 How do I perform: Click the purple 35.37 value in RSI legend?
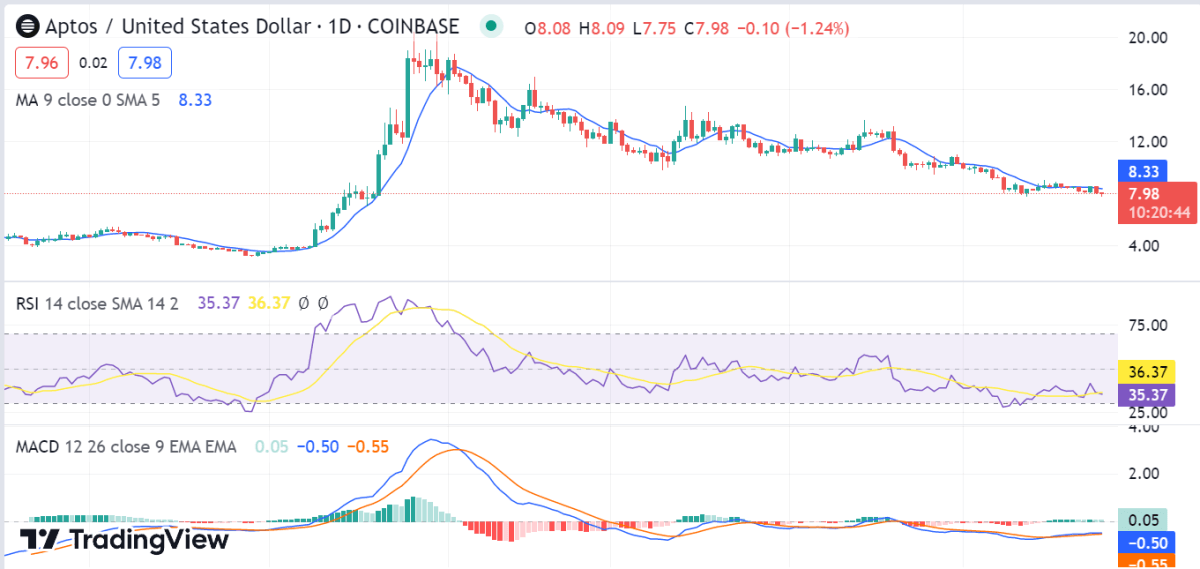pos(219,303)
